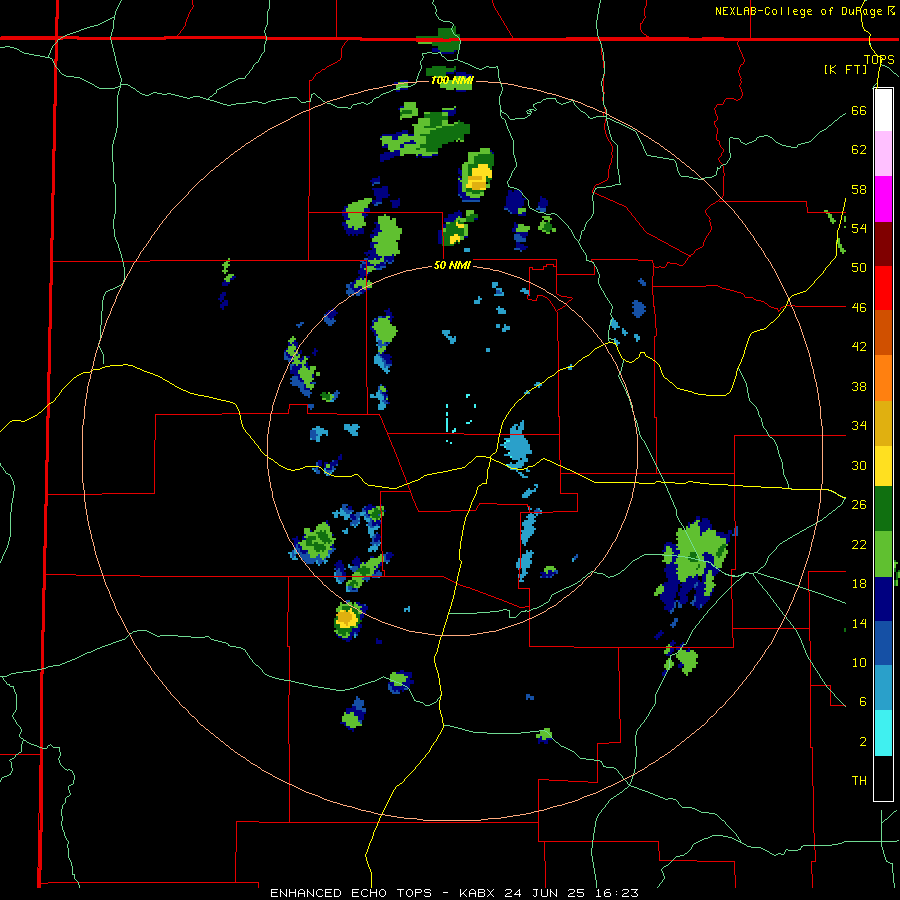Select the 42 legend value
The image size is (900, 900).
pos(859,347)
